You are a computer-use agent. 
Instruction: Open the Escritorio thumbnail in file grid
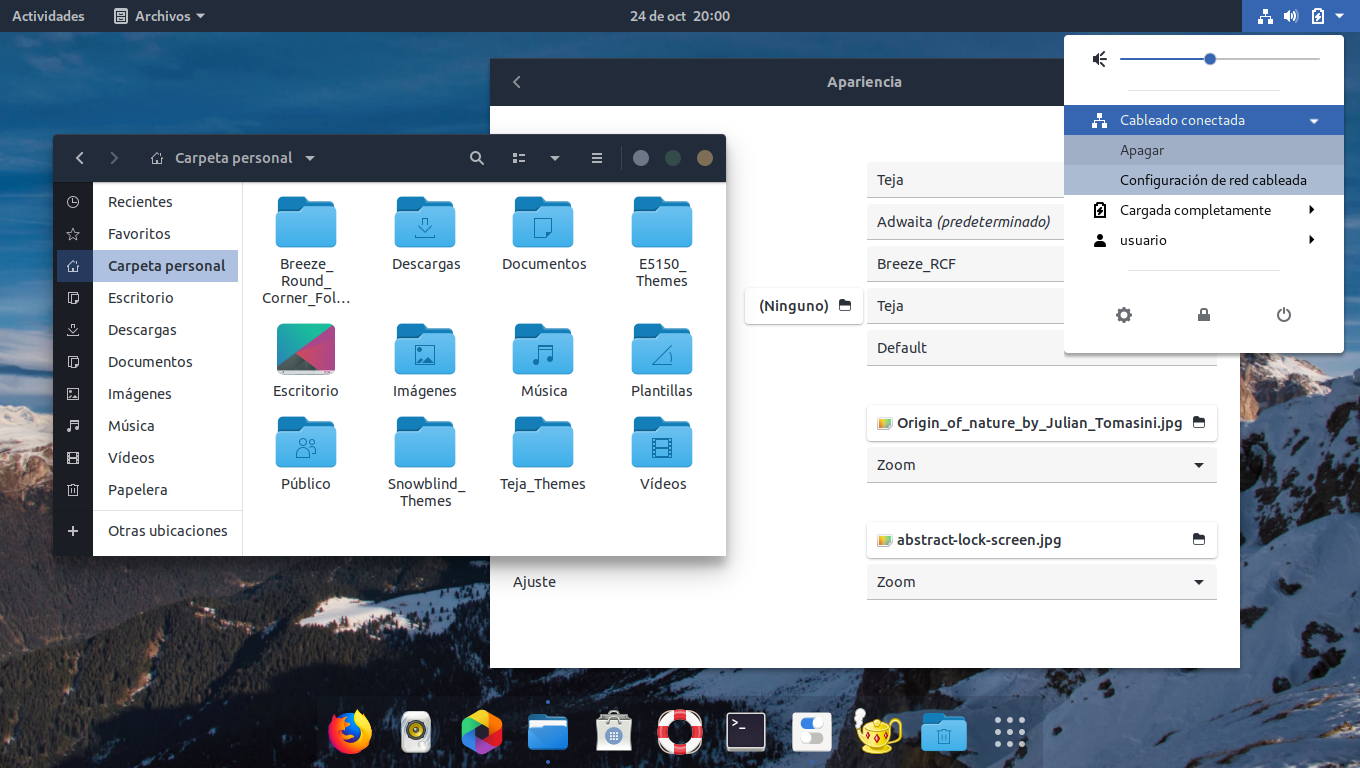pyautogui.click(x=306, y=349)
